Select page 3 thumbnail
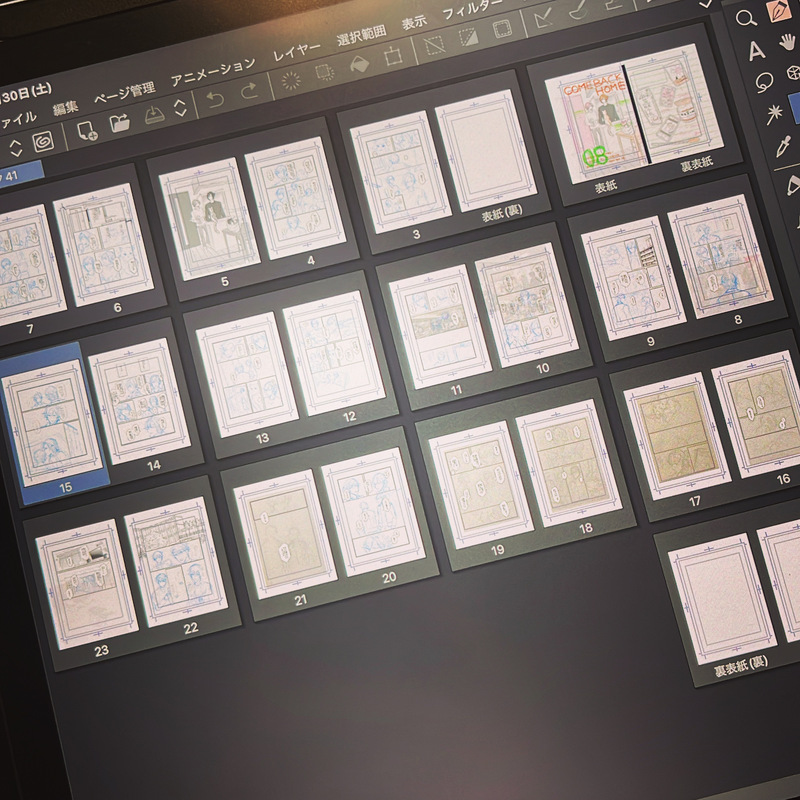 pyautogui.click(x=401, y=172)
